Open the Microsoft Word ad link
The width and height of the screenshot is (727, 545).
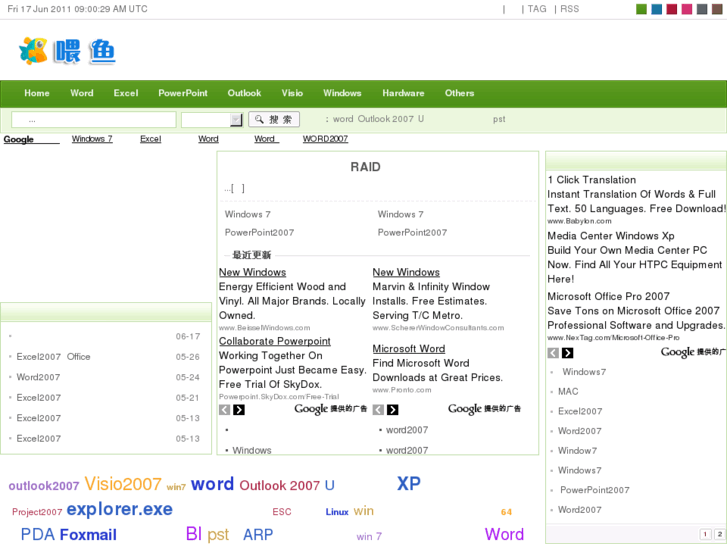tap(409, 348)
